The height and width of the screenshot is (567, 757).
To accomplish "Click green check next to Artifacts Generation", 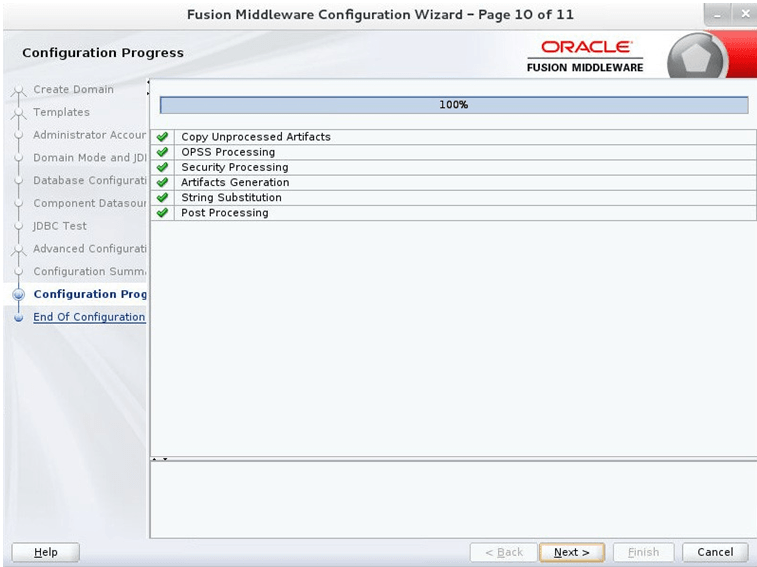I will click(x=163, y=183).
